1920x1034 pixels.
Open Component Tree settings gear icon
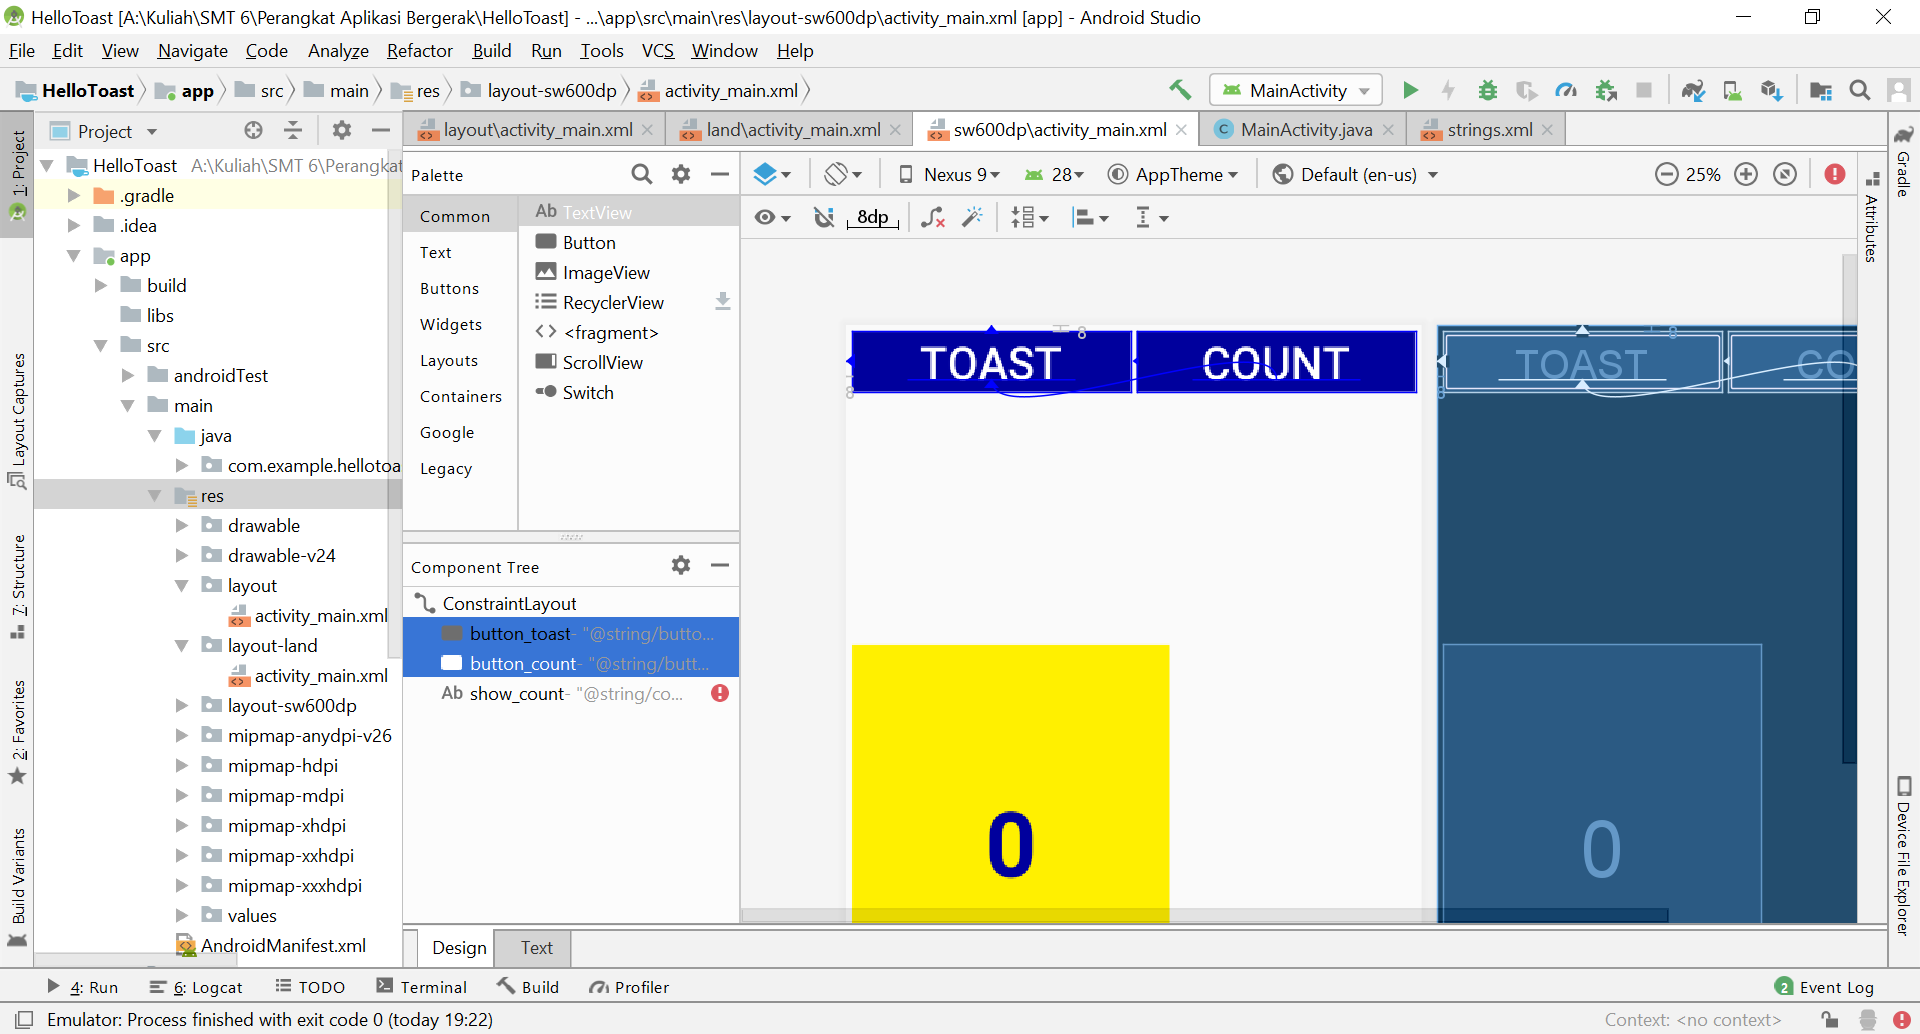click(x=681, y=565)
